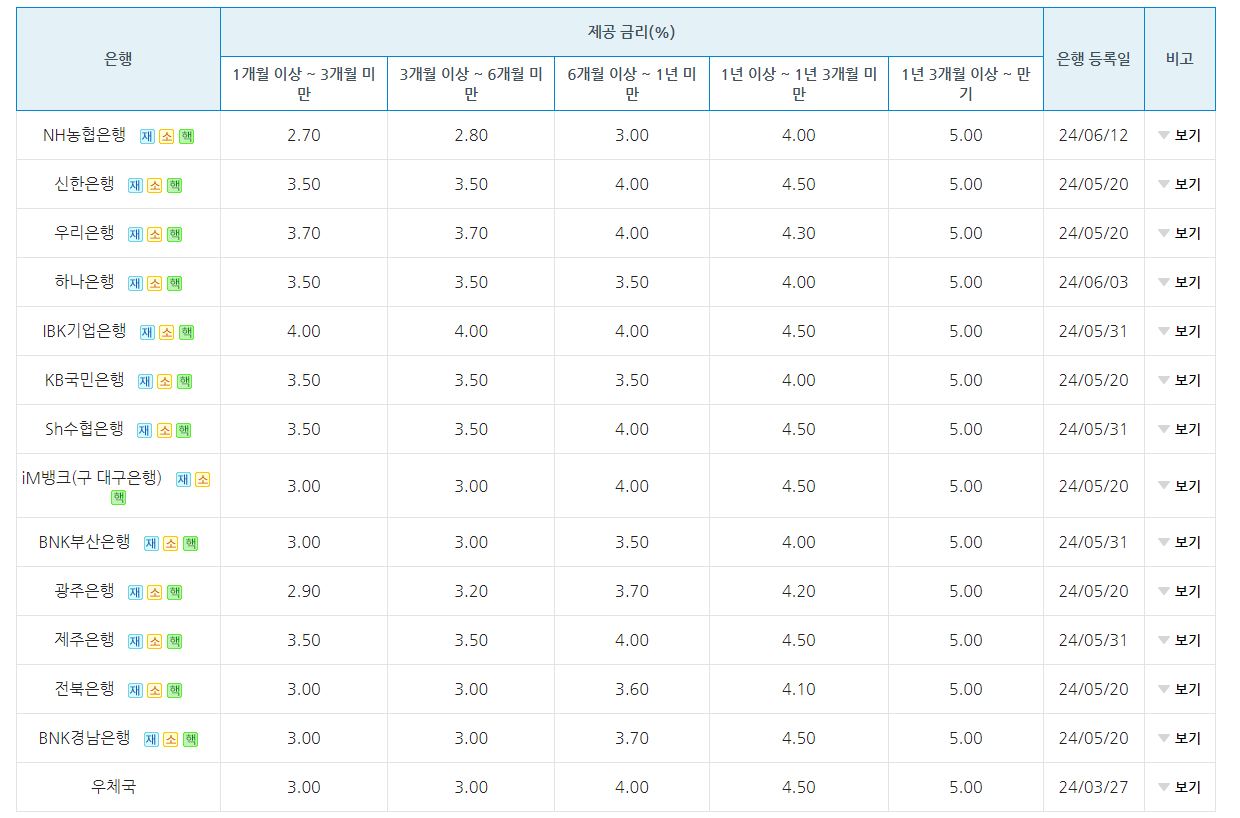
Task: Click the 2.70 rate for NH농협은행
Action: [304, 135]
